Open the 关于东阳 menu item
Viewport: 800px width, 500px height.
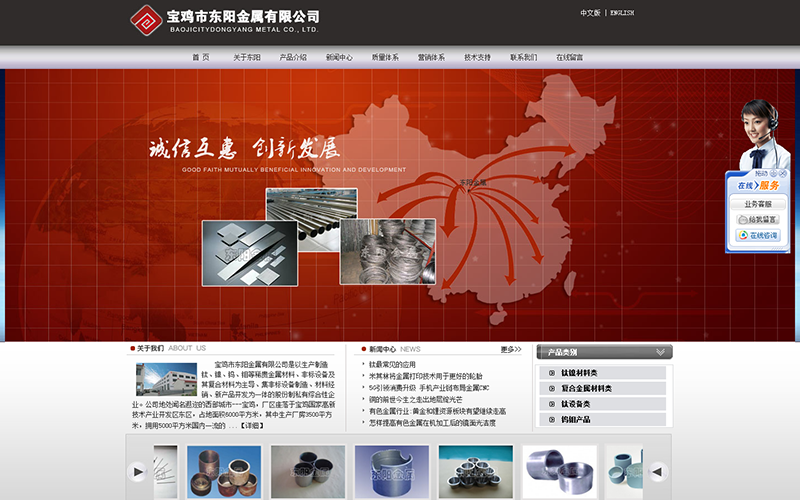pos(247,57)
